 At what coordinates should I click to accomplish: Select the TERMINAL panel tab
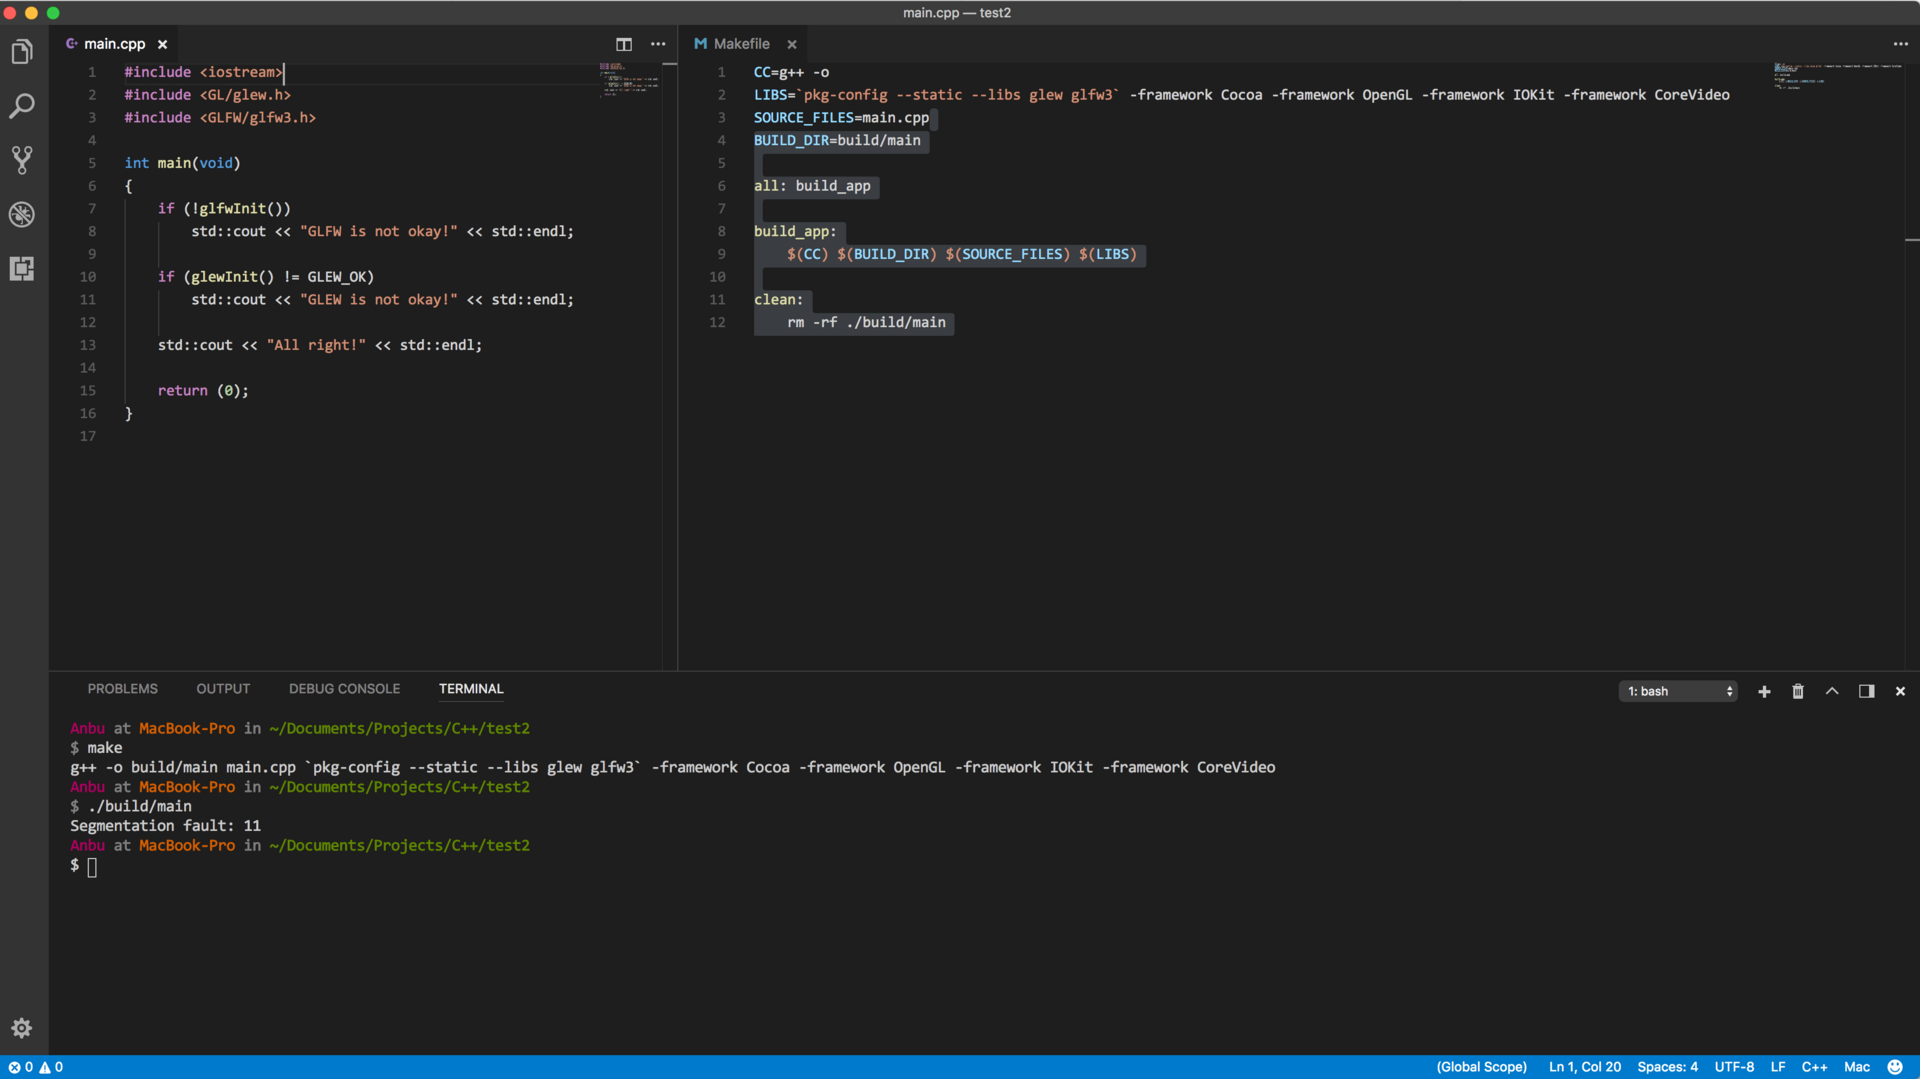[x=471, y=689]
